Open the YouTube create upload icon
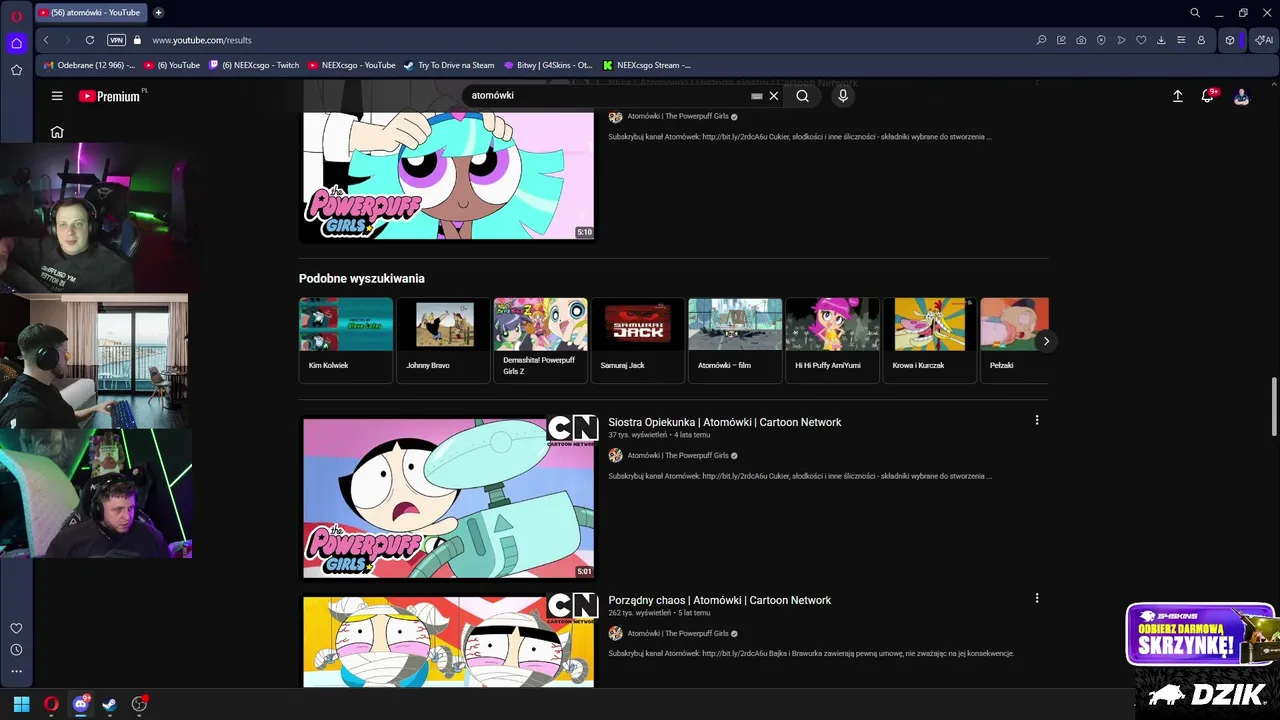This screenshot has height=720, width=1280. coord(1178,96)
